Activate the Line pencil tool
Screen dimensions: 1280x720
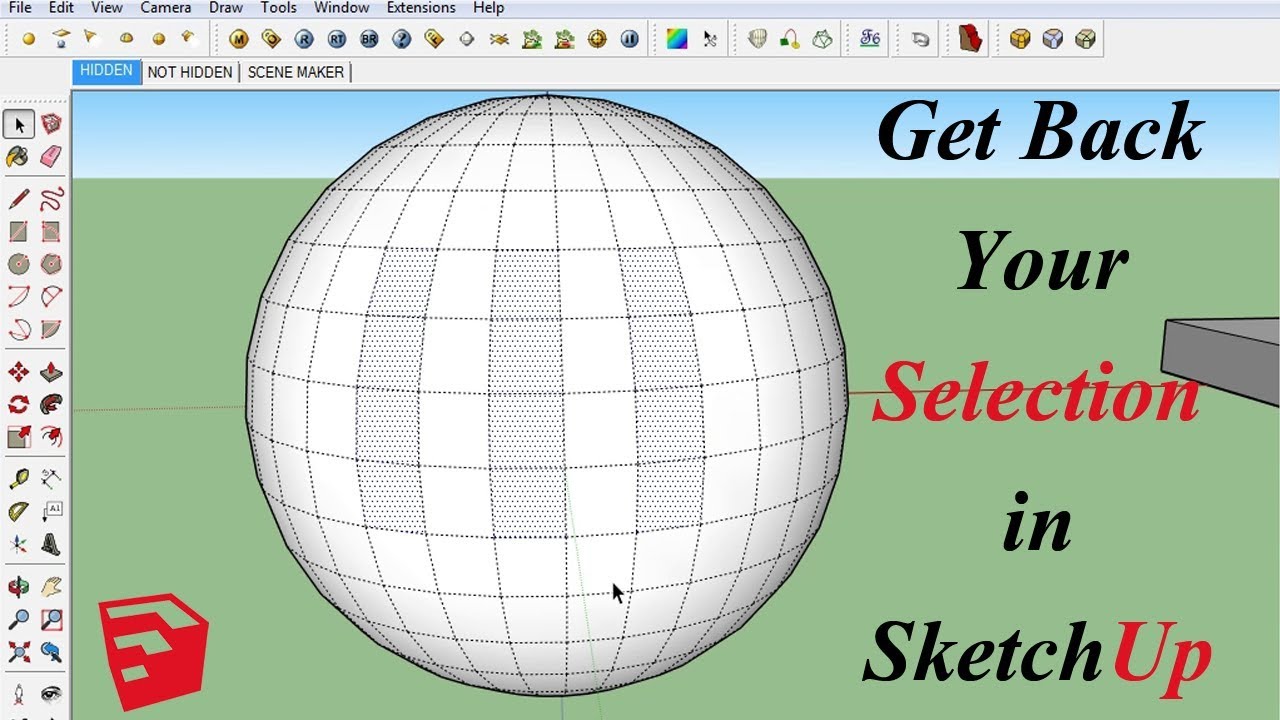click(19, 198)
